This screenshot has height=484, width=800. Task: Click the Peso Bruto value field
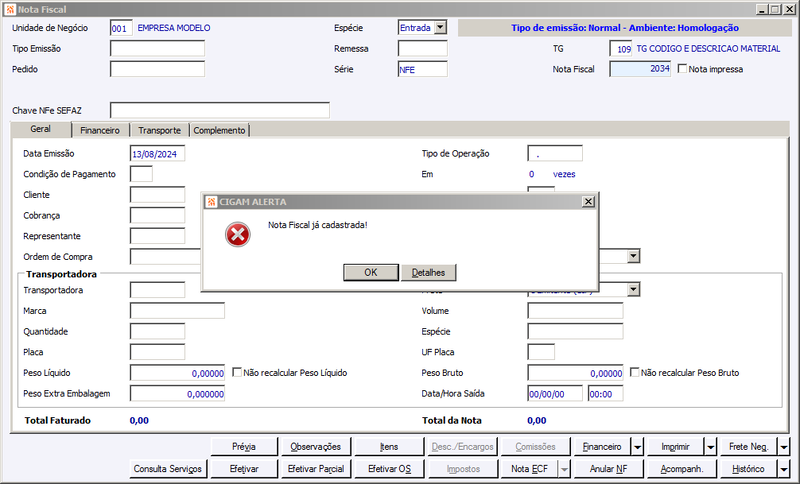point(576,373)
